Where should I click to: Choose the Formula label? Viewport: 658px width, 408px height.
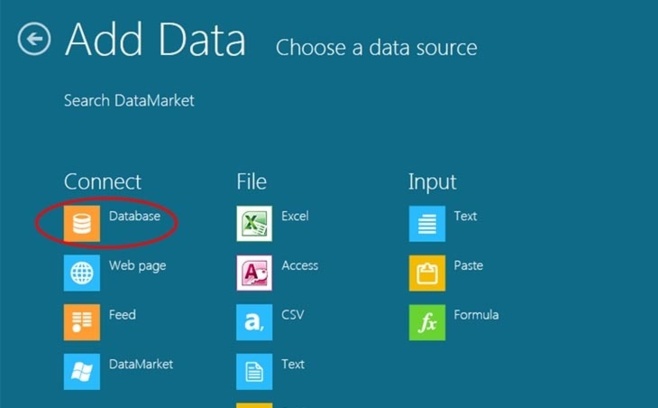476,315
